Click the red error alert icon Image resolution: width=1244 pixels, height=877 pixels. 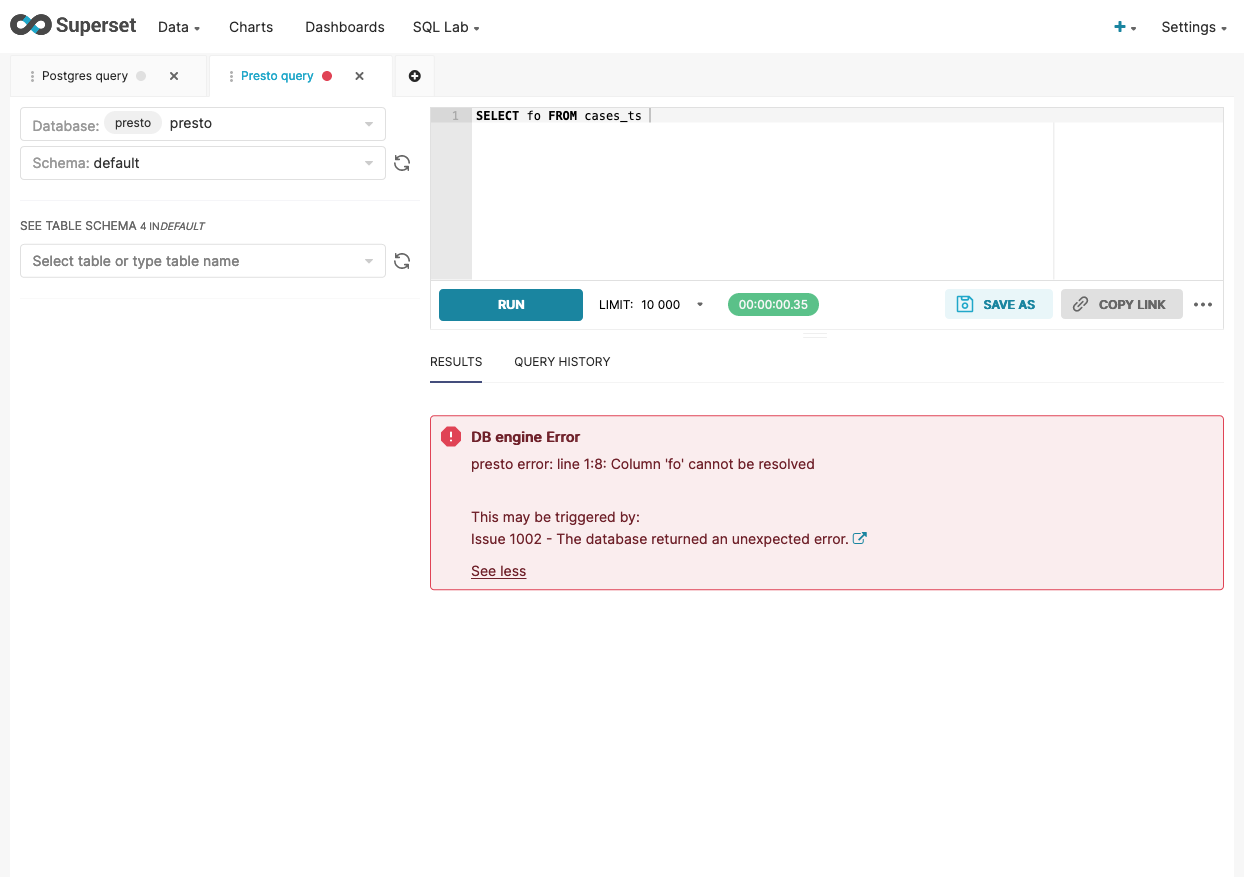[451, 437]
